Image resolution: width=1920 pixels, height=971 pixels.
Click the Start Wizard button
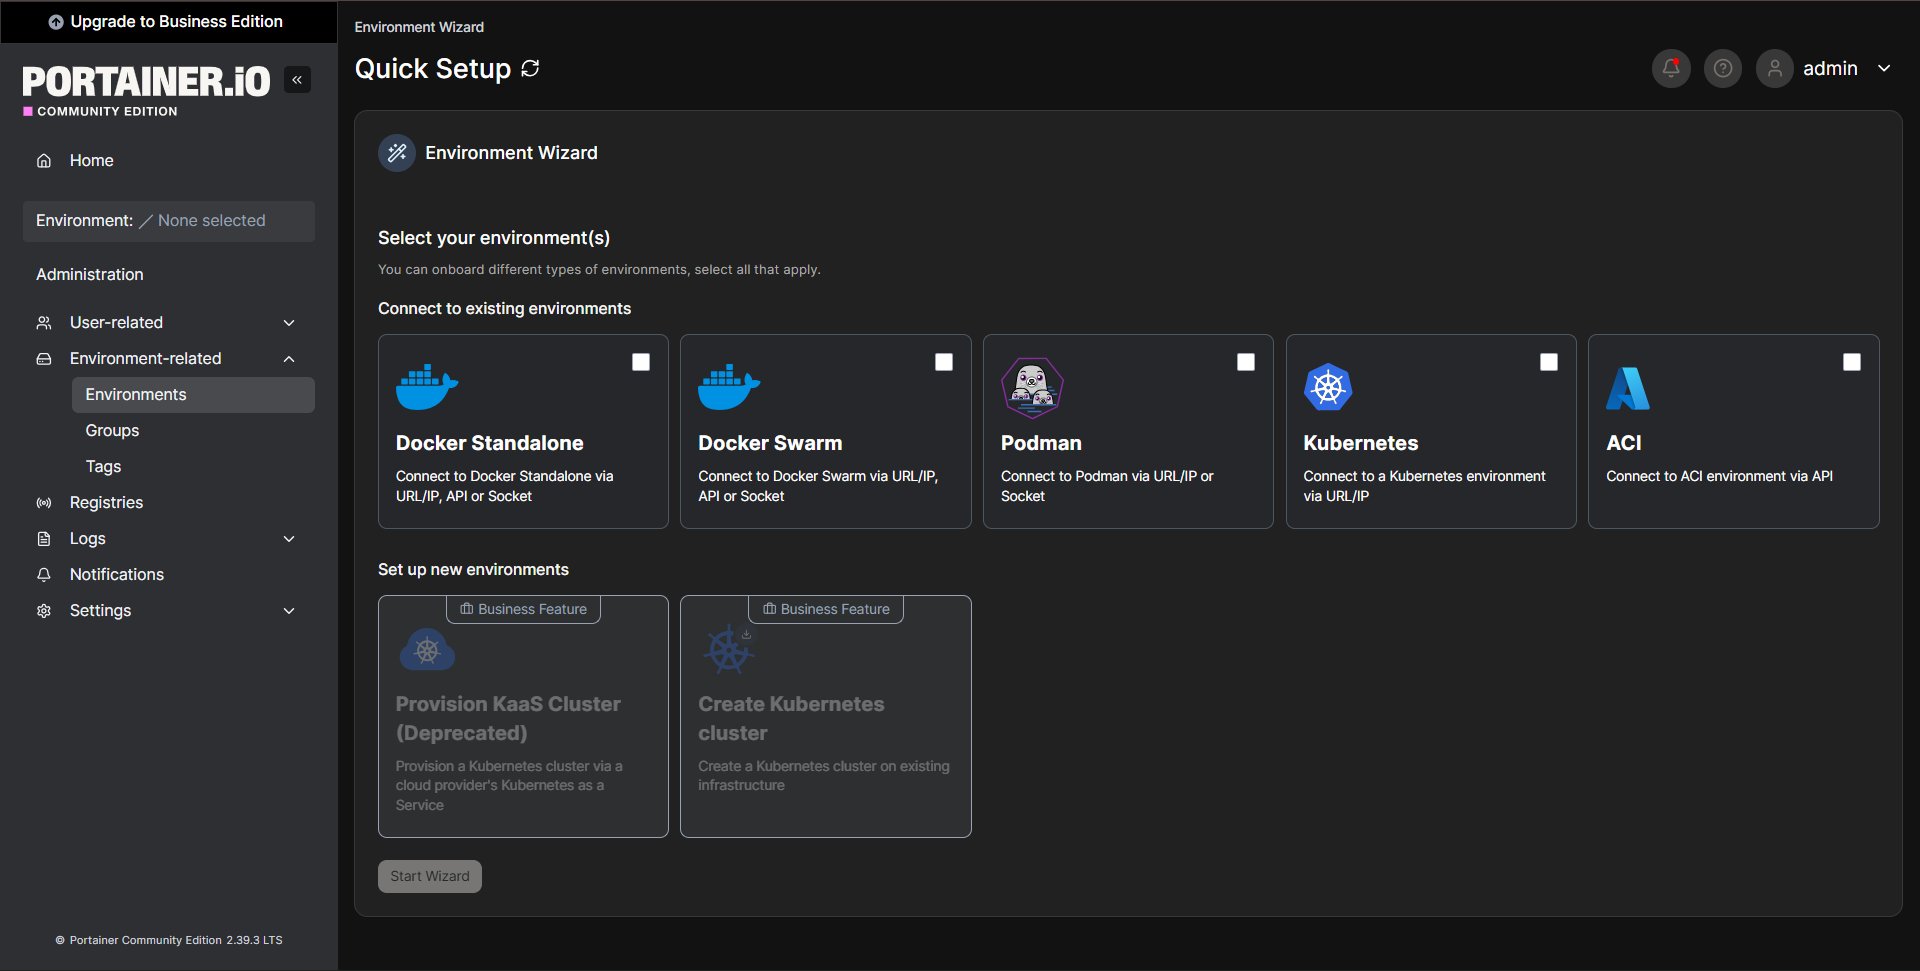point(430,877)
